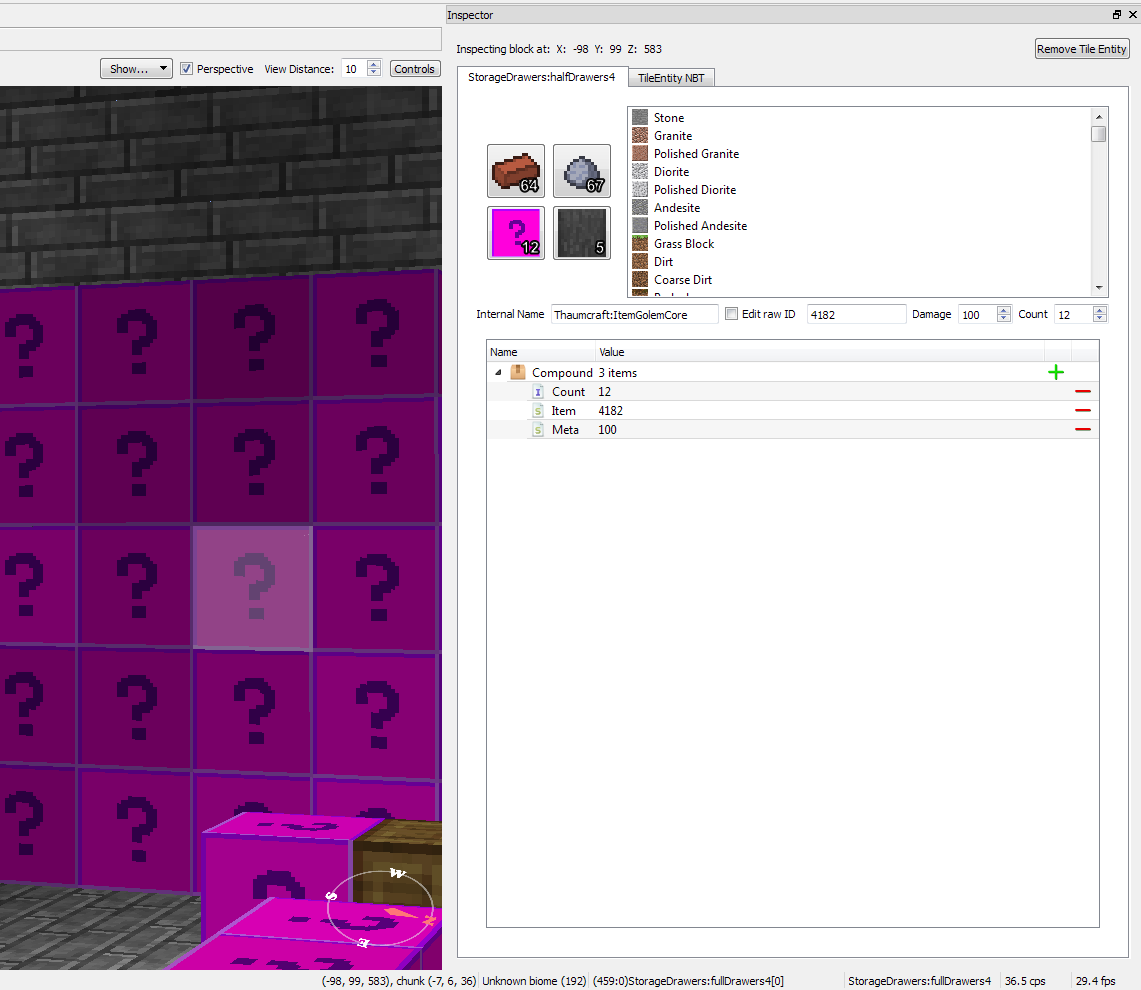Screen dimensions: 1141x990
Task: Select the unknown magenta item slot showing 12
Action: click(515, 233)
